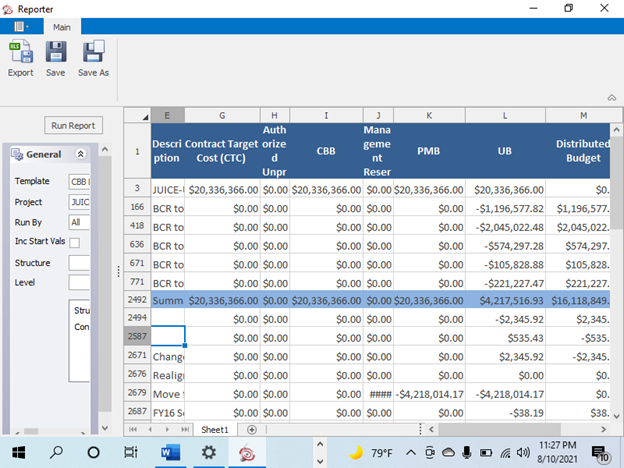Select row 2492 header
Screen dimensions: 624x468
click(x=137, y=300)
